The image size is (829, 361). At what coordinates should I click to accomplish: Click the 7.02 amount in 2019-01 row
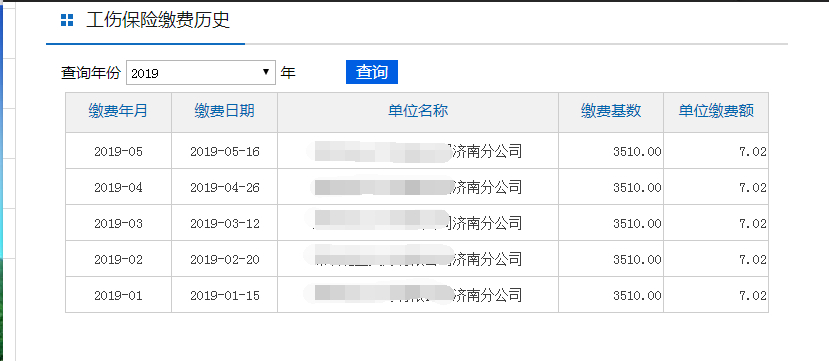[753, 295]
